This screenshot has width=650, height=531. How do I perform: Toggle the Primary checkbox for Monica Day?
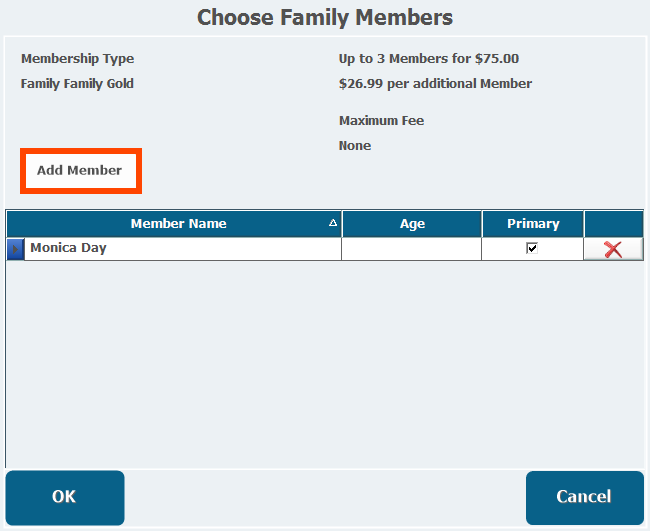click(531, 248)
